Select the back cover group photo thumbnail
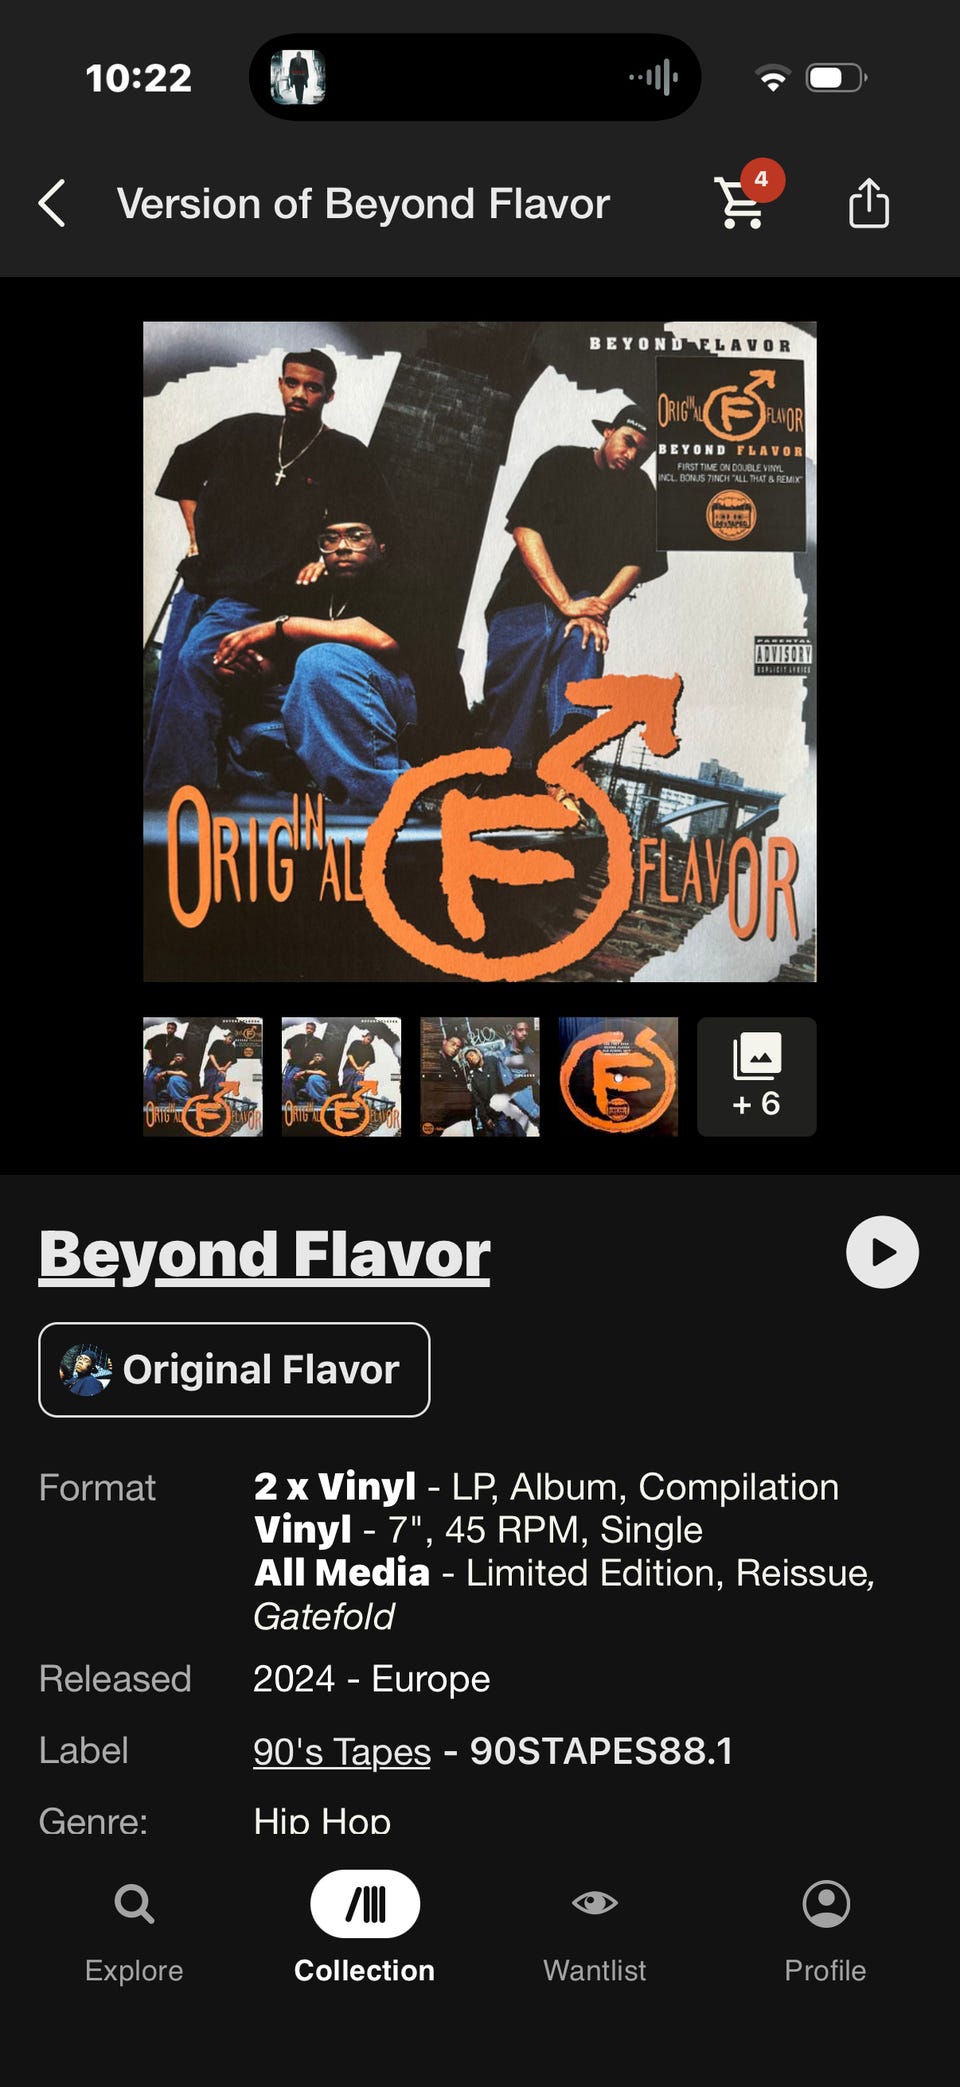The width and height of the screenshot is (960, 2087). tap(480, 1077)
